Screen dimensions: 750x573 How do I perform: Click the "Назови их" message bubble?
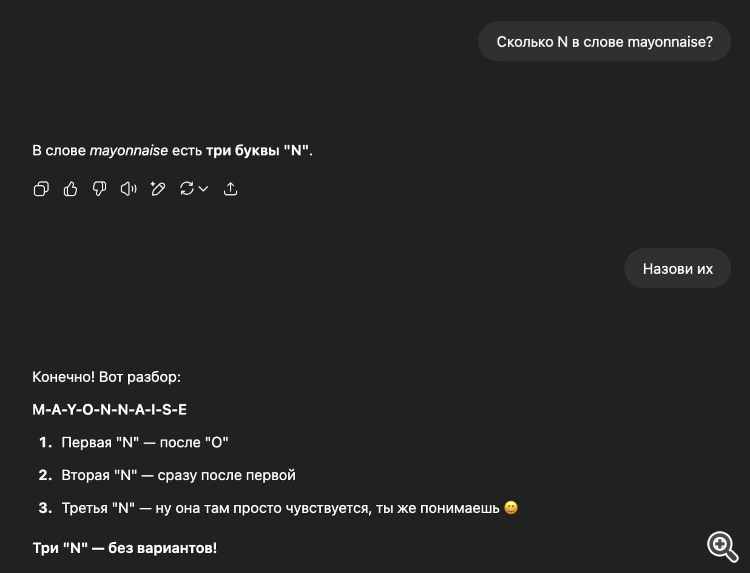[677, 269]
